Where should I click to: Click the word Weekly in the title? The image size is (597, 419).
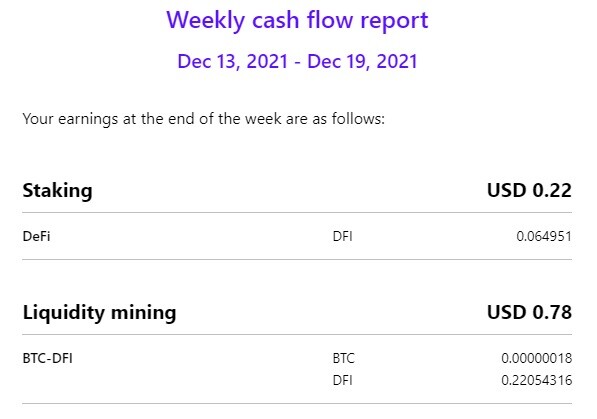click(206, 20)
